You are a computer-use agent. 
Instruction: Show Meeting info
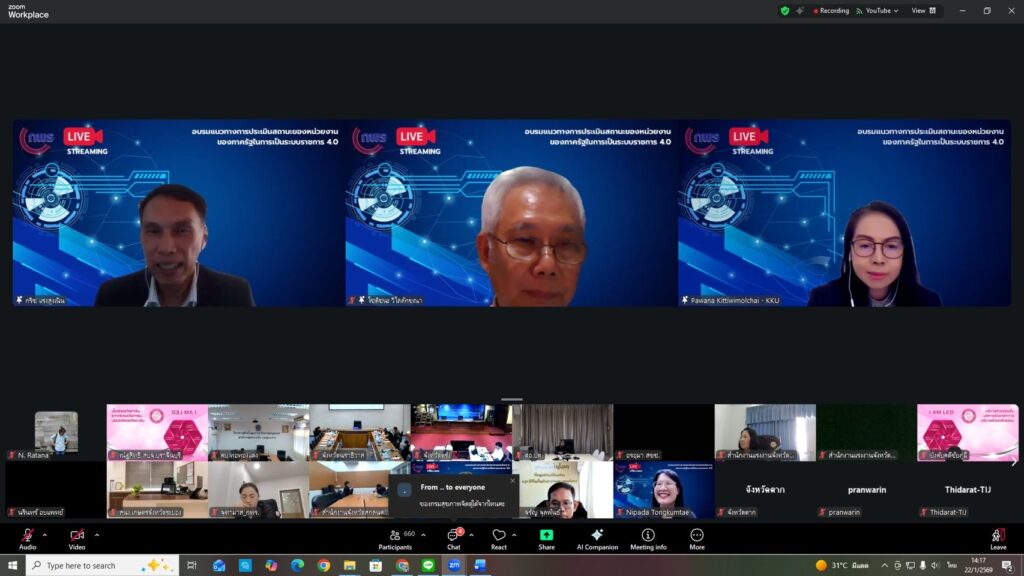(x=648, y=539)
